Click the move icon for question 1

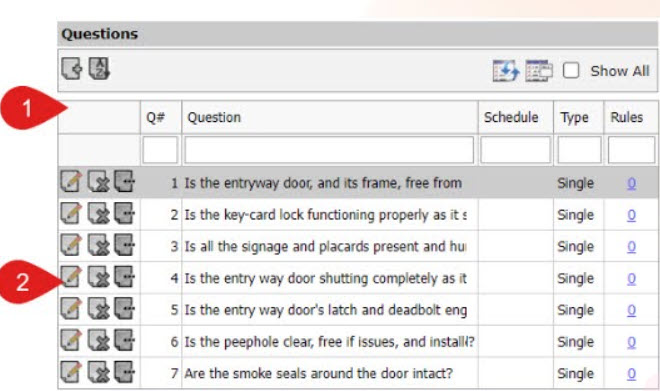pos(125,182)
